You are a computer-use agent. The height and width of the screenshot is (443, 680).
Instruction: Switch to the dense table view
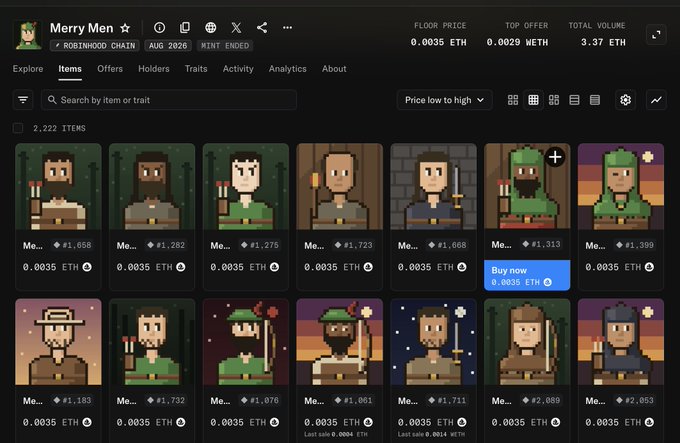pos(595,100)
